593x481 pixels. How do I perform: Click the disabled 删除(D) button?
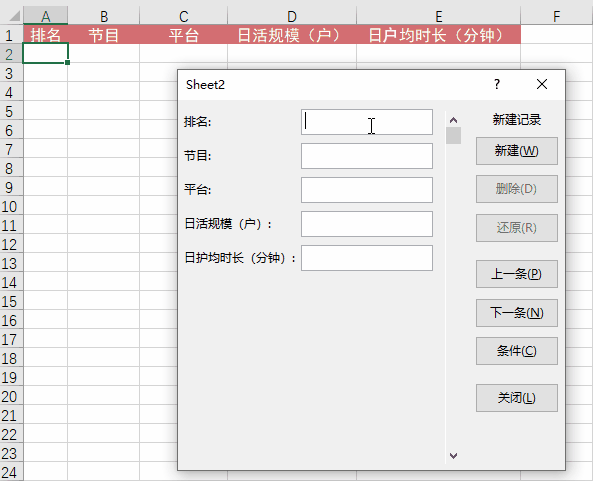[517, 189]
